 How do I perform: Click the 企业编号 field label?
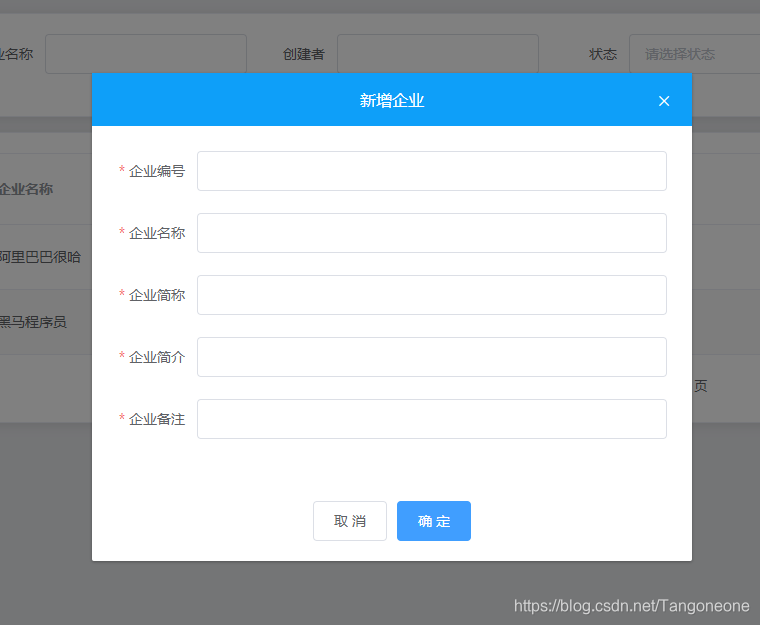click(x=157, y=171)
